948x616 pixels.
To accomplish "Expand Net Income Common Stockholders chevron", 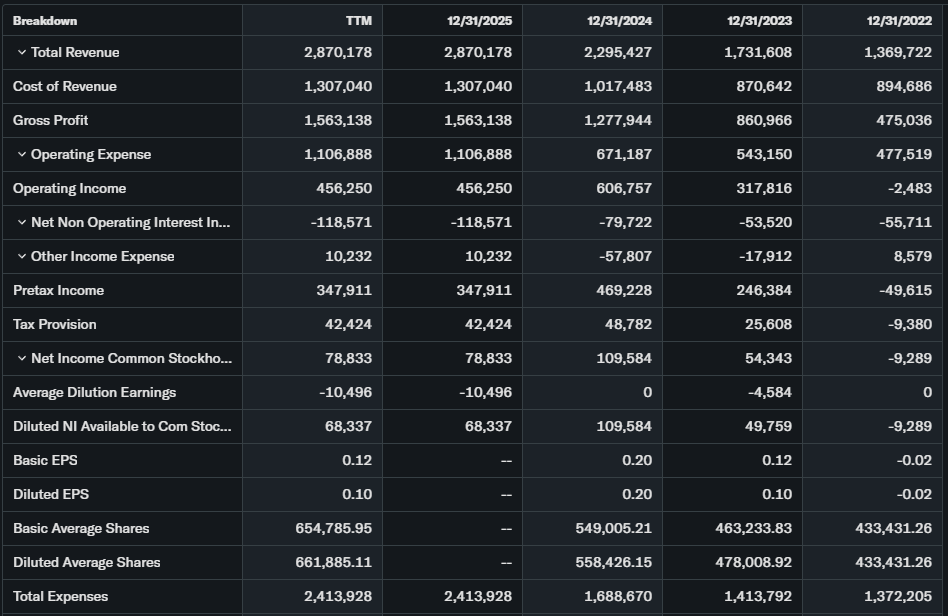I will pos(21,358).
